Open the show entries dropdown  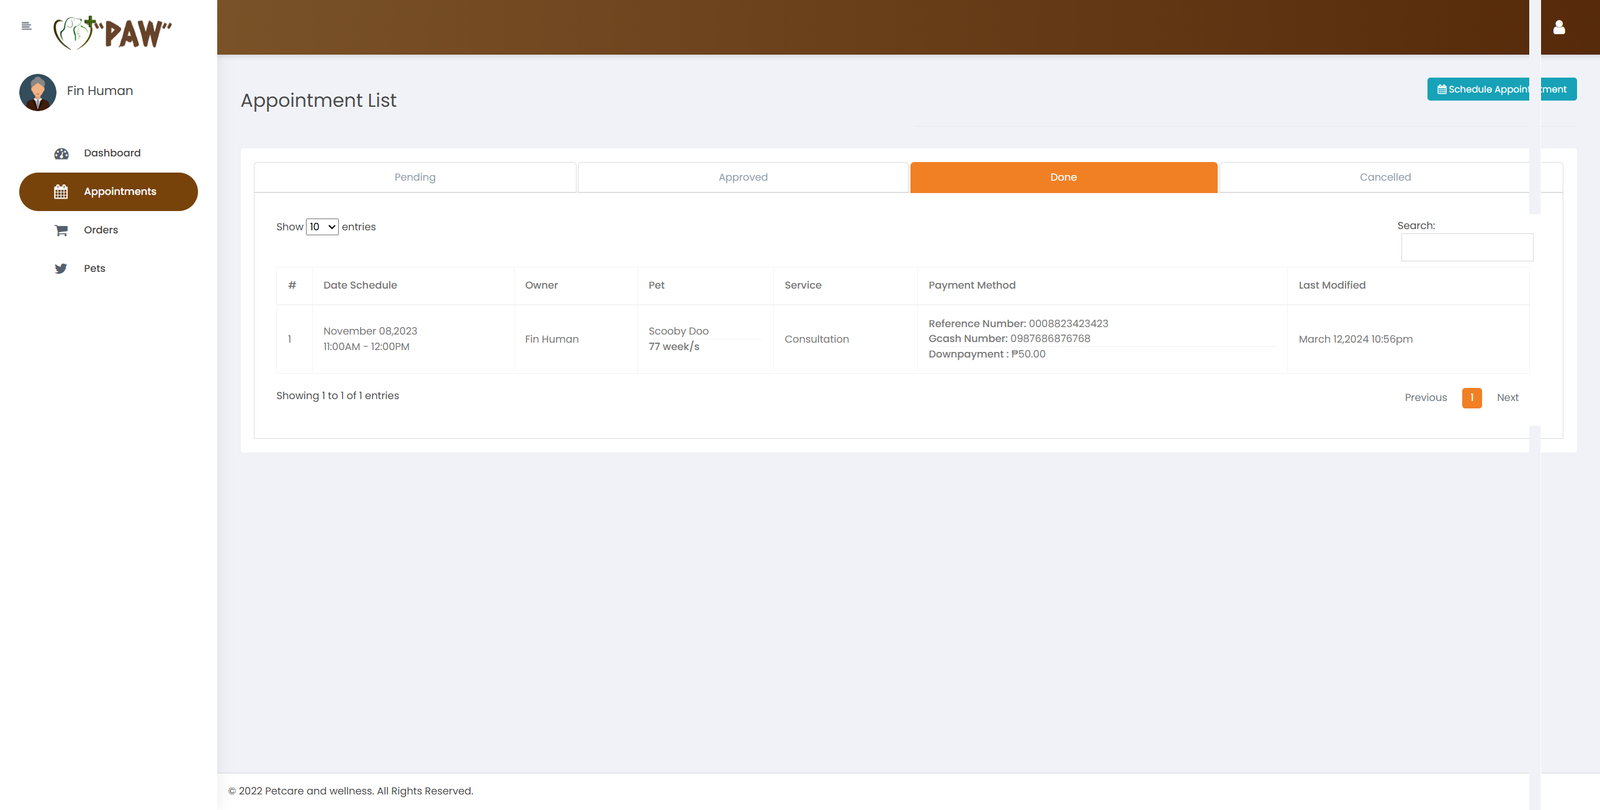322,227
